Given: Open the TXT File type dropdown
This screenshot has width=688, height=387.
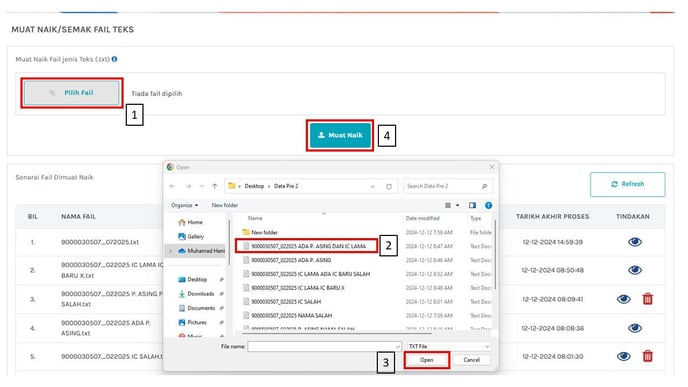Looking at the screenshot, I should click(449, 346).
